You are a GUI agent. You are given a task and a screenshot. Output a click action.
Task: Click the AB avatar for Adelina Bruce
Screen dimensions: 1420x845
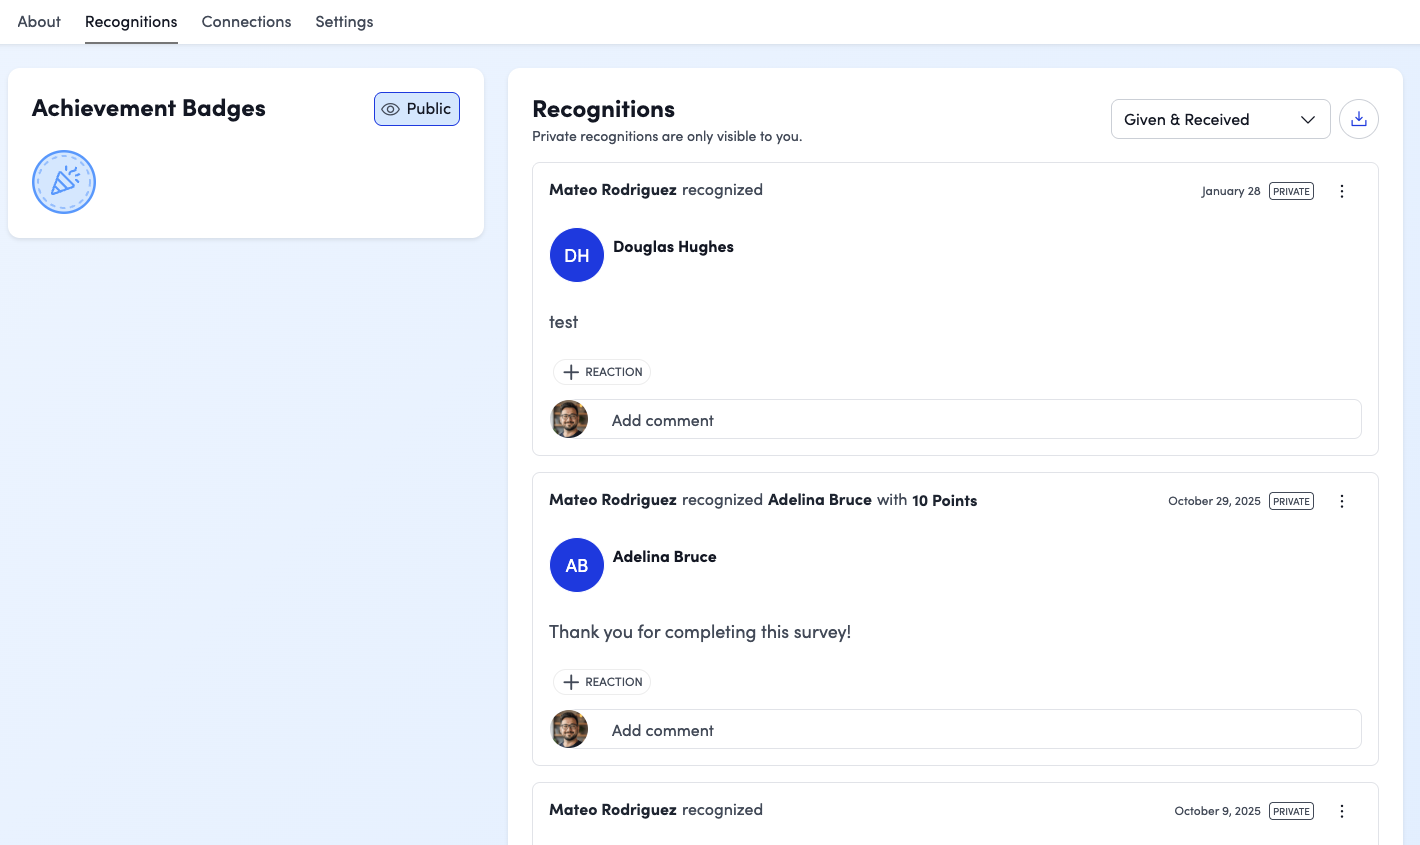pos(577,565)
